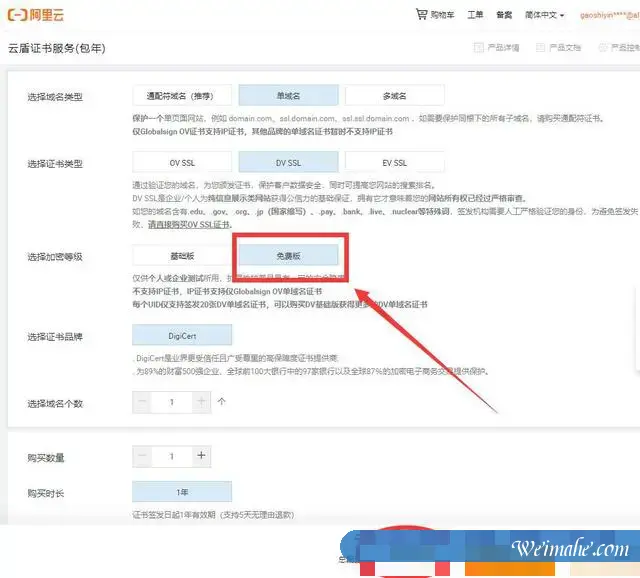This screenshot has width=640, height=578.
Task: Select the 单域名 domain type
Action: 288,96
